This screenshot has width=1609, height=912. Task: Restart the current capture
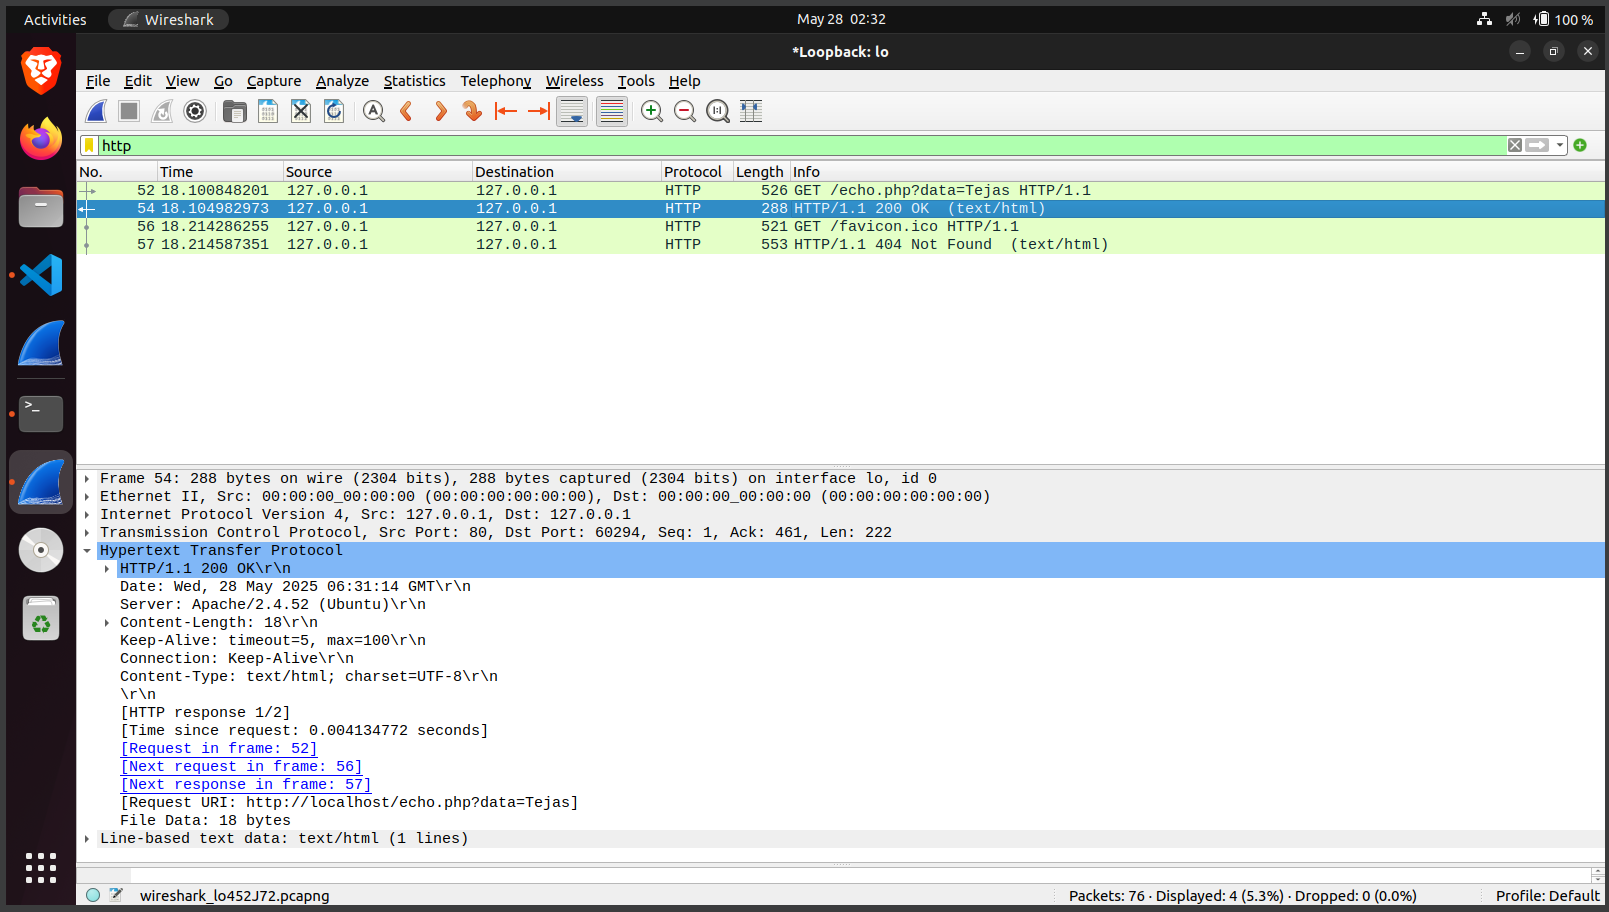pyautogui.click(x=162, y=111)
